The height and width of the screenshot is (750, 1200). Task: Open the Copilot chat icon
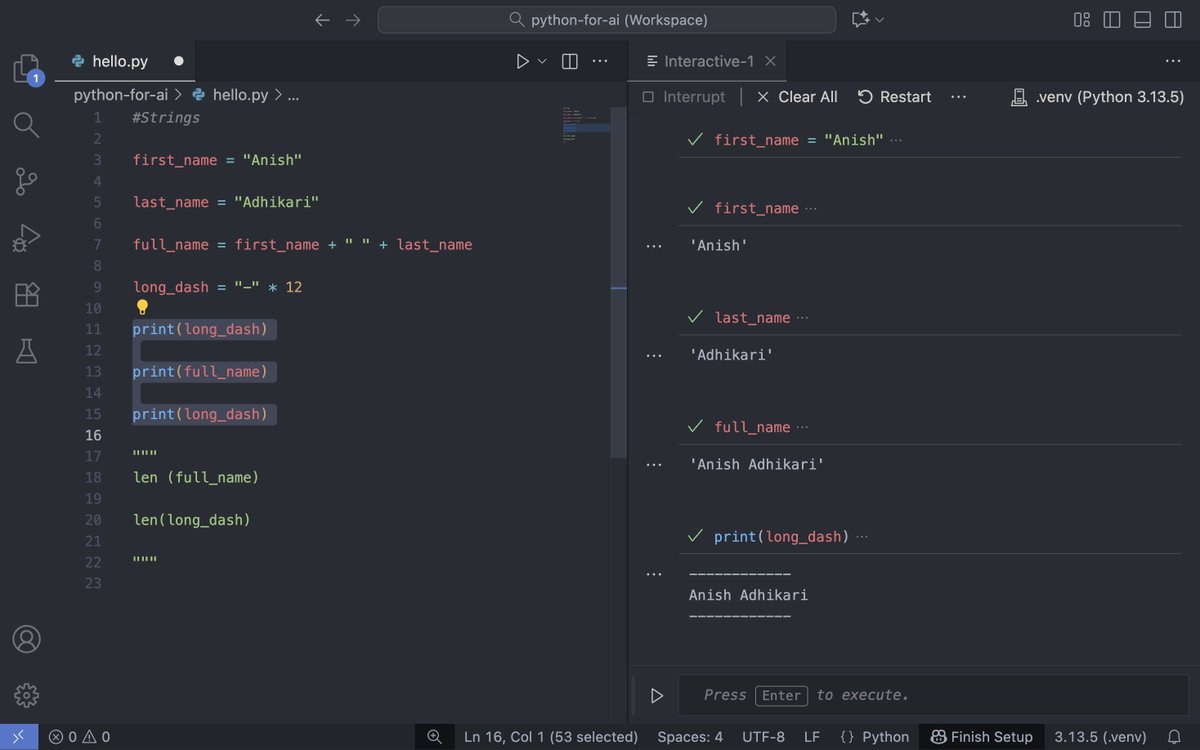(860, 20)
